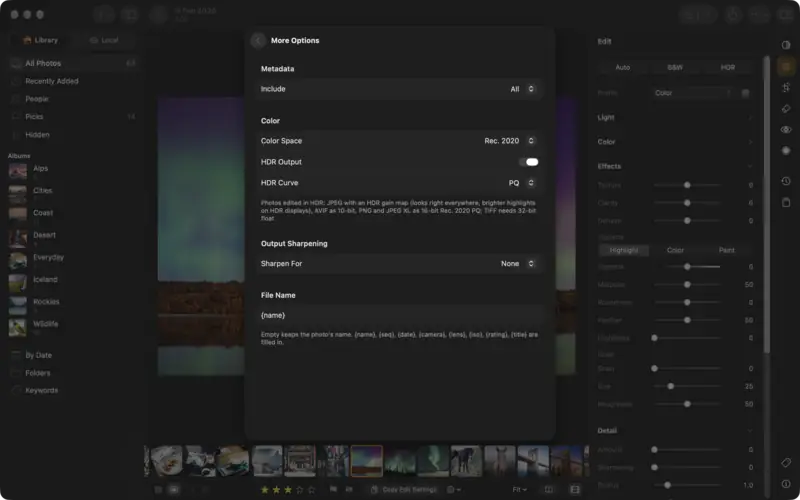Image resolution: width=800 pixels, height=500 pixels.
Task: Toggle HDR Output switch
Action: (529, 162)
